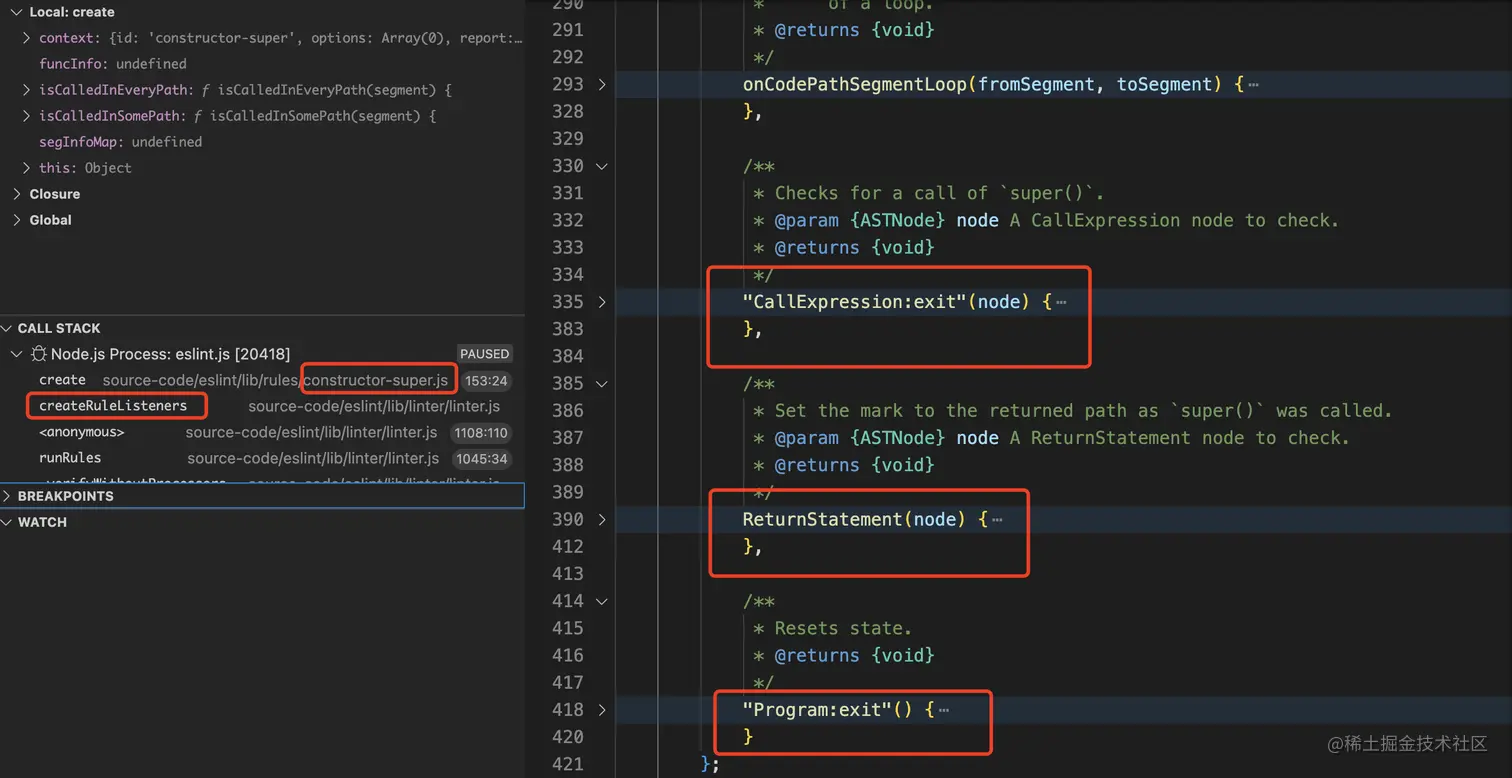Viewport: 1512px width, 778px height.
Task: Expand the BREAKPOINTS section
Action: 7,496
